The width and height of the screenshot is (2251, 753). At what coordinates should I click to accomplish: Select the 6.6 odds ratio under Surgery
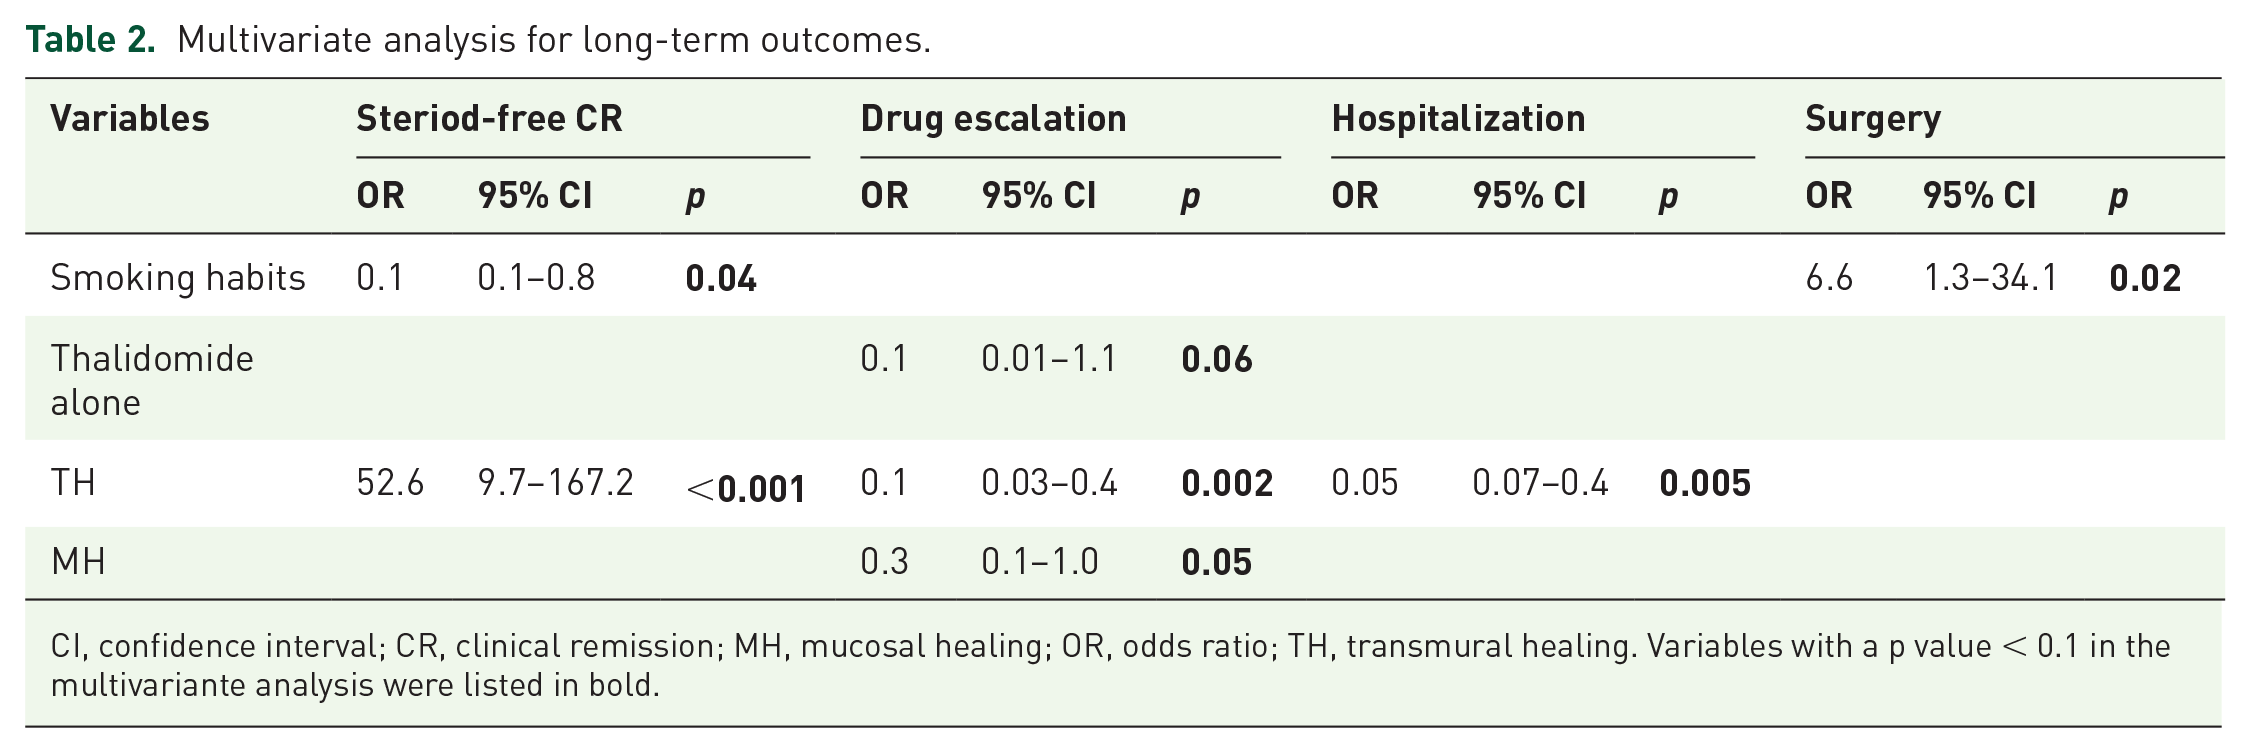[x=1828, y=278]
